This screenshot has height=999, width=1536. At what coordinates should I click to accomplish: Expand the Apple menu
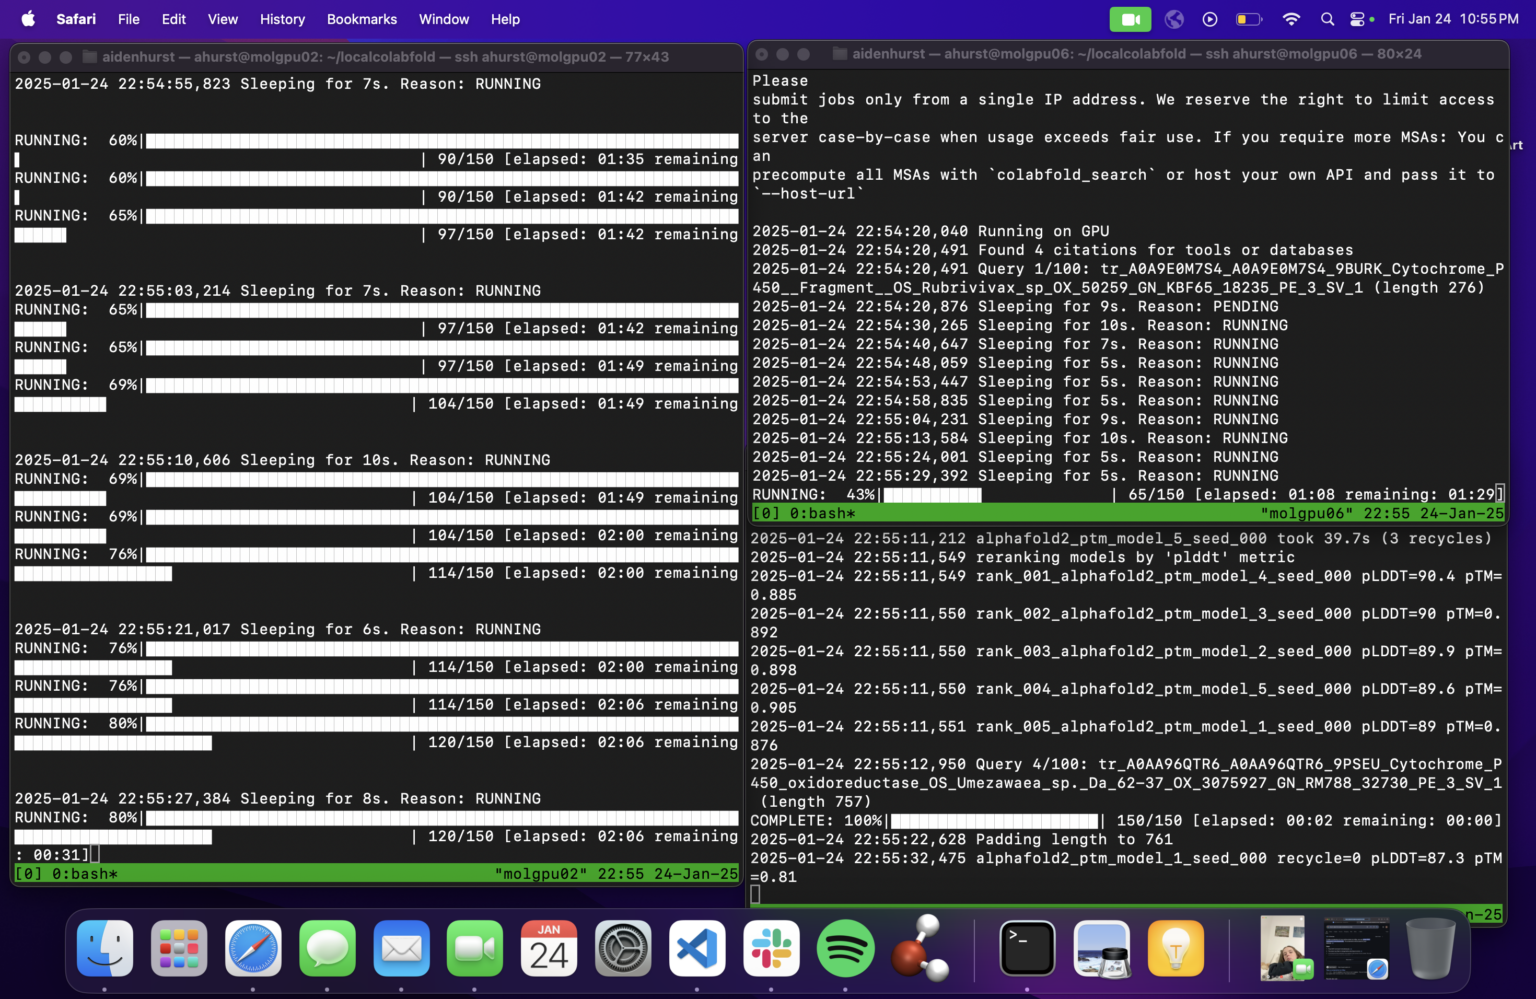coord(28,19)
